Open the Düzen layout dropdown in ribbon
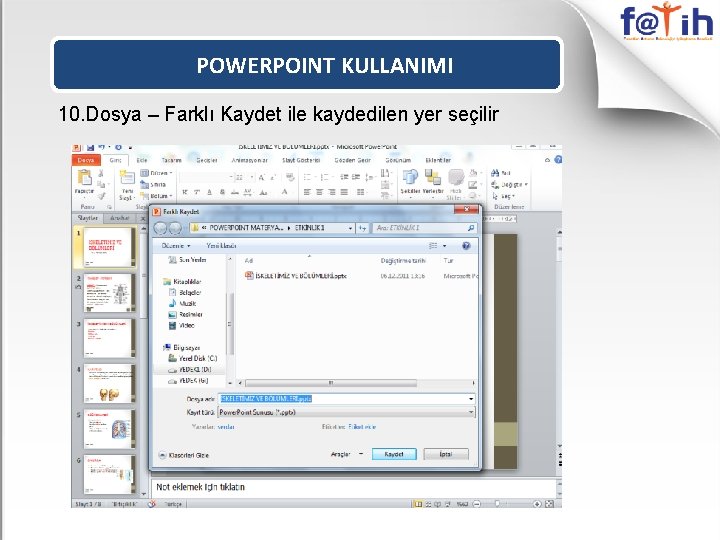720x540 pixels. coord(157,173)
